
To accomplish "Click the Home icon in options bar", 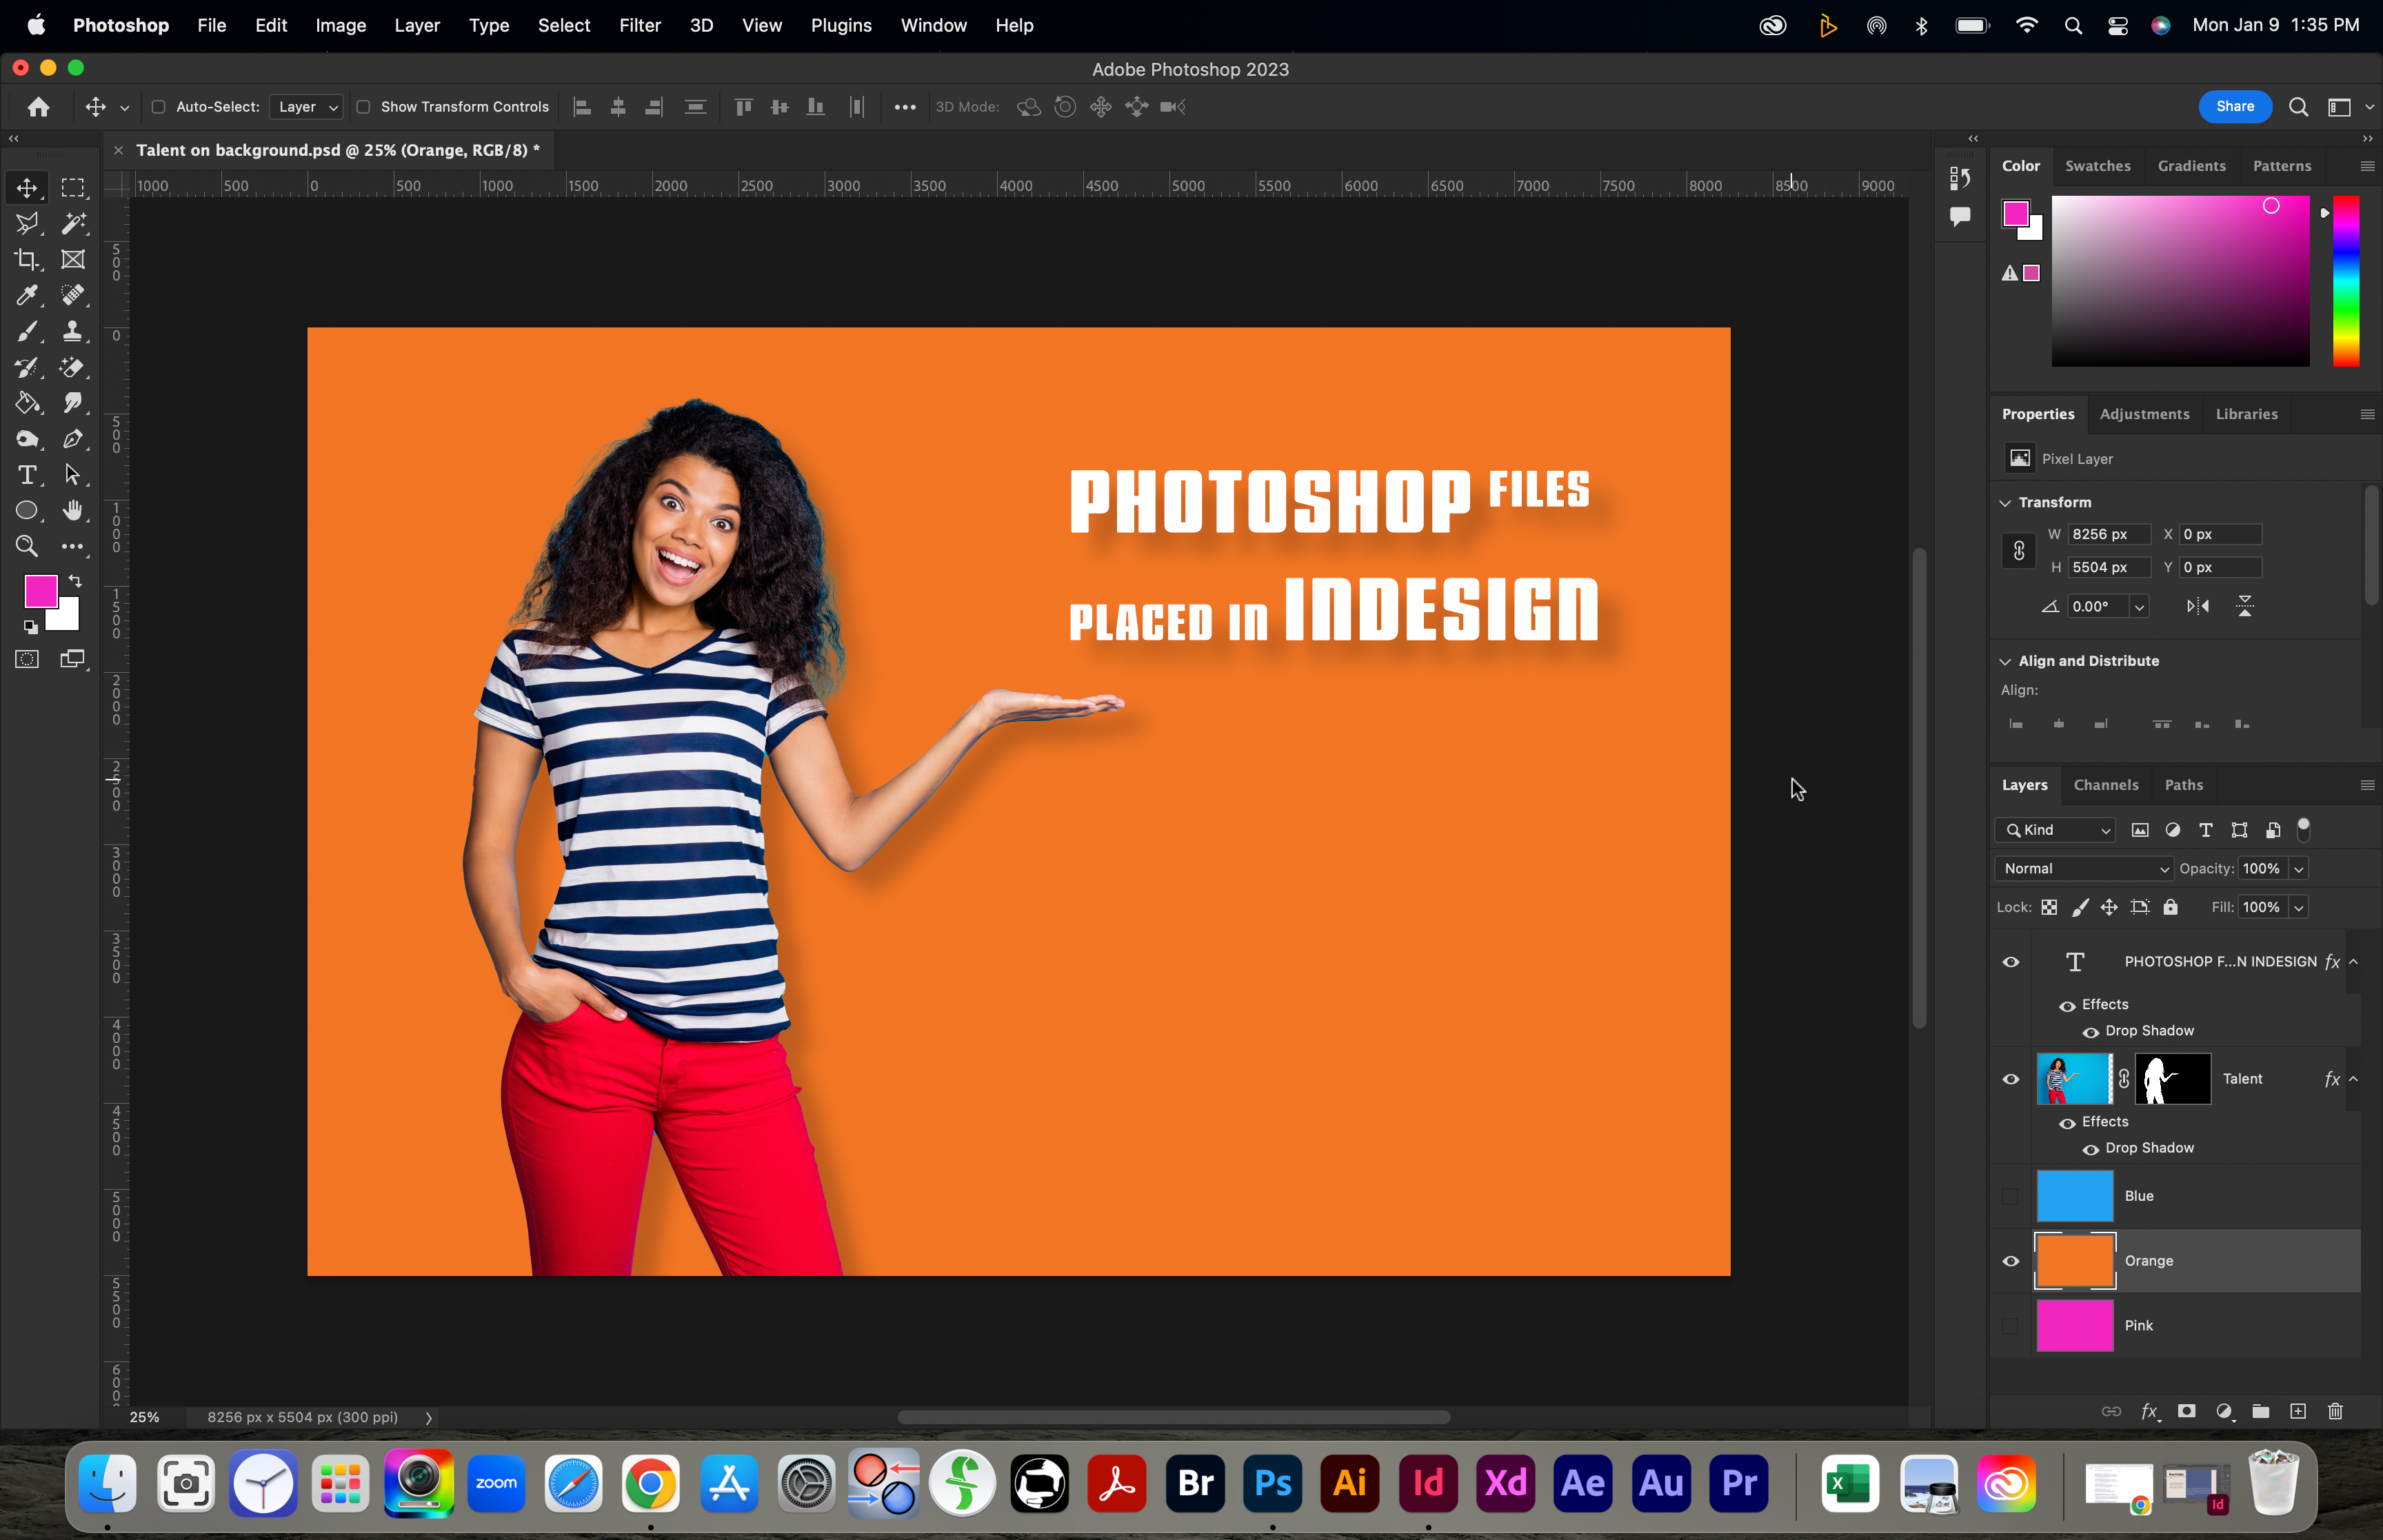I will 38,106.
